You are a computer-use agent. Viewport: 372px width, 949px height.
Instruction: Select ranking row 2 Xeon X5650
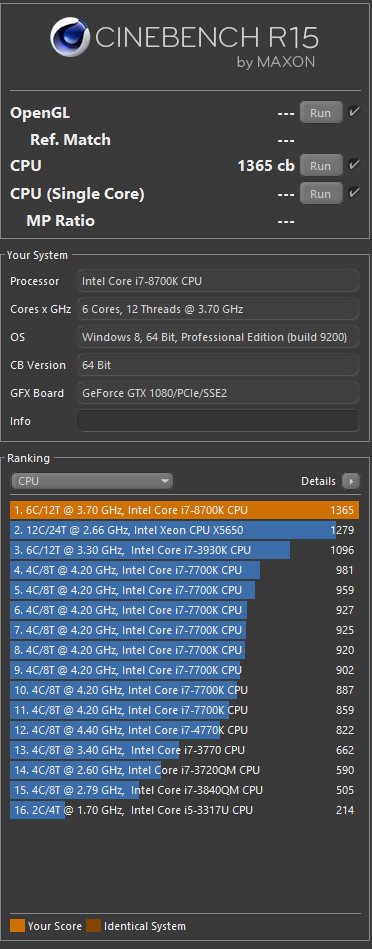pyautogui.click(x=184, y=530)
